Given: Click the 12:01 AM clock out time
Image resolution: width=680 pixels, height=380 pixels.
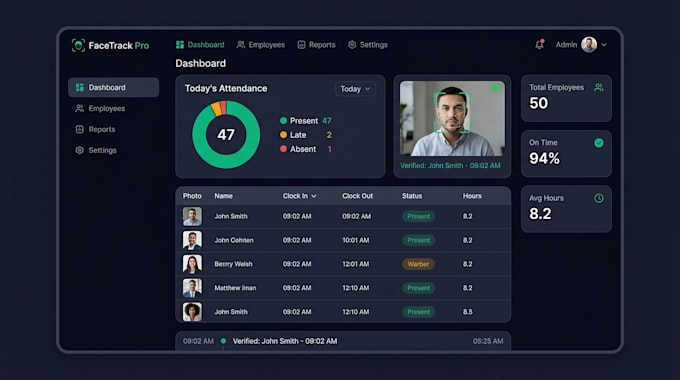Looking at the screenshot, I should (x=356, y=264).
